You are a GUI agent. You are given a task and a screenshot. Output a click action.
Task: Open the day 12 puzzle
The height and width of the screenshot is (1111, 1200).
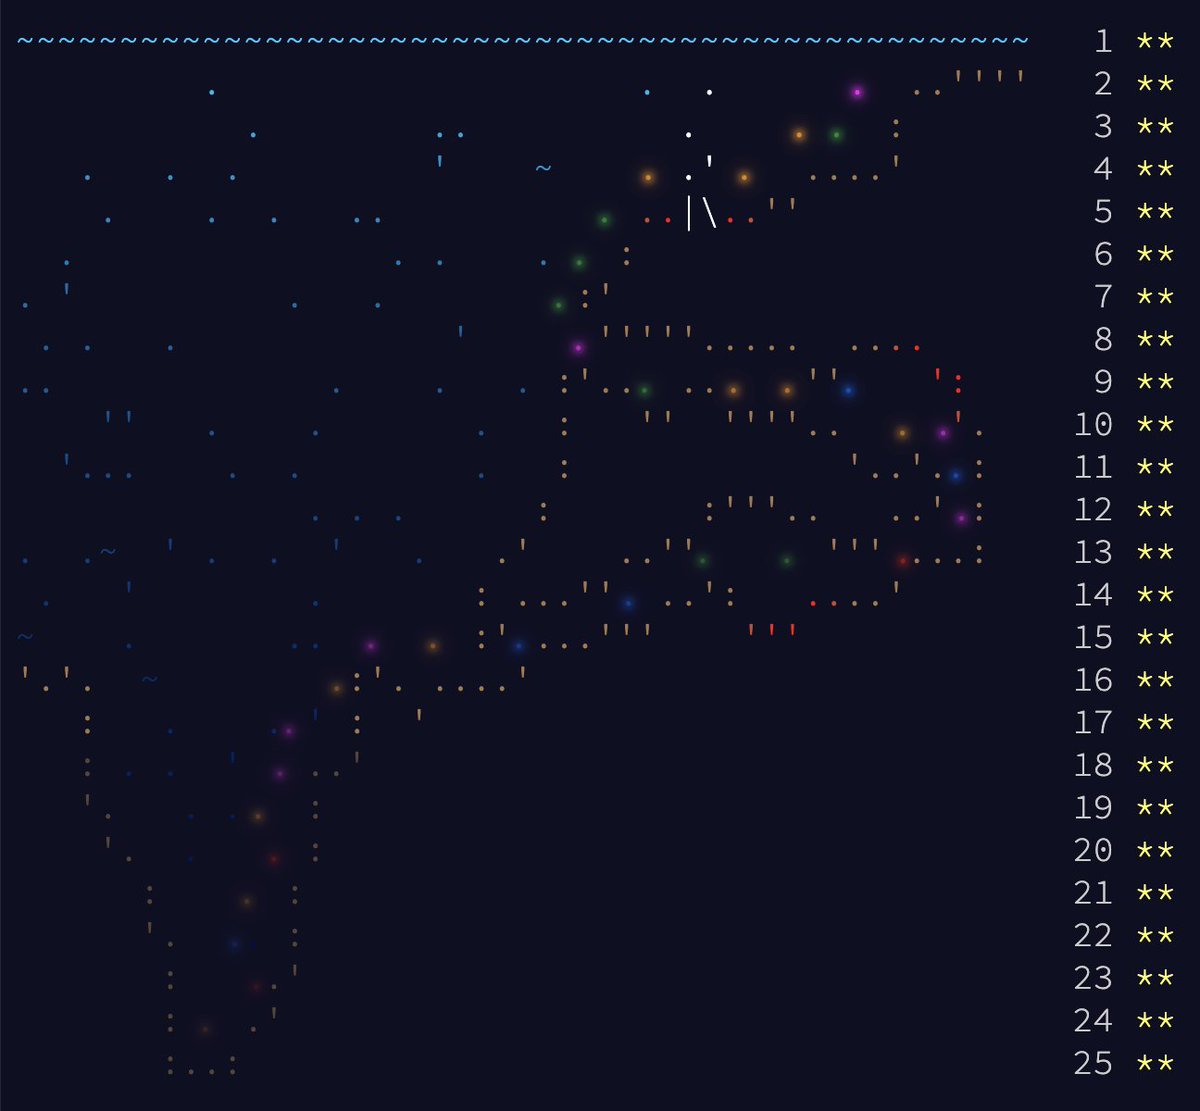pyautogui.click(x=1093, y=509)
